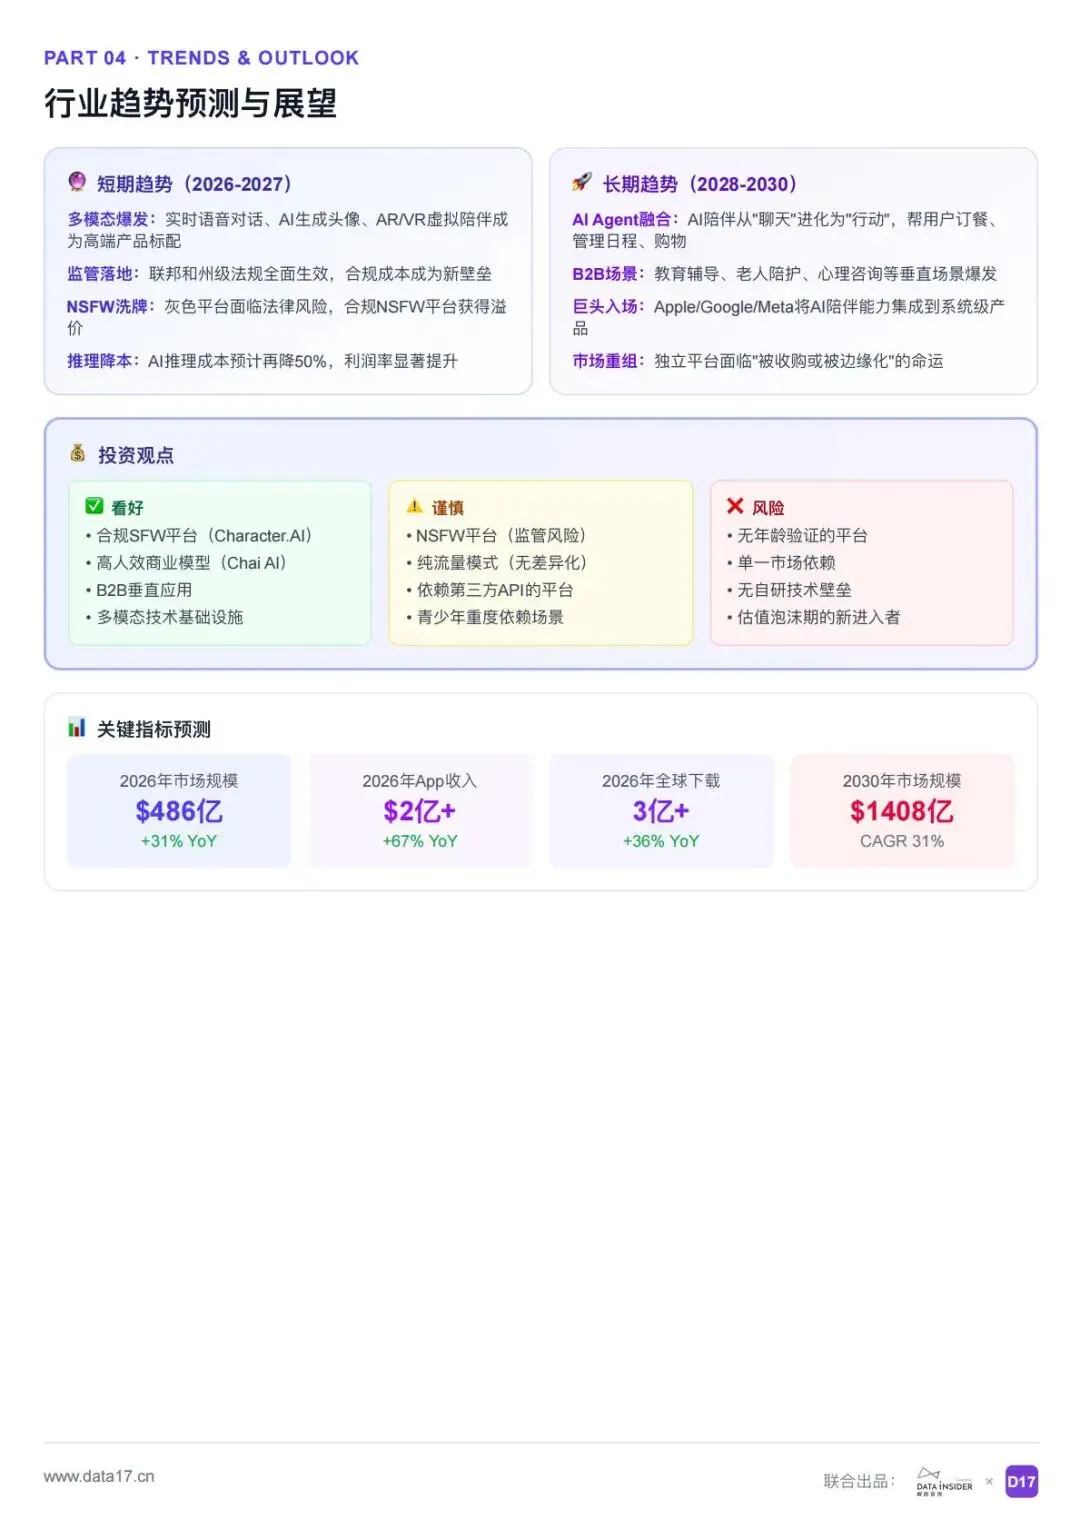Click the money bag icon beside 投资观点
The image size is (1080, 1529).
point(78,454)
